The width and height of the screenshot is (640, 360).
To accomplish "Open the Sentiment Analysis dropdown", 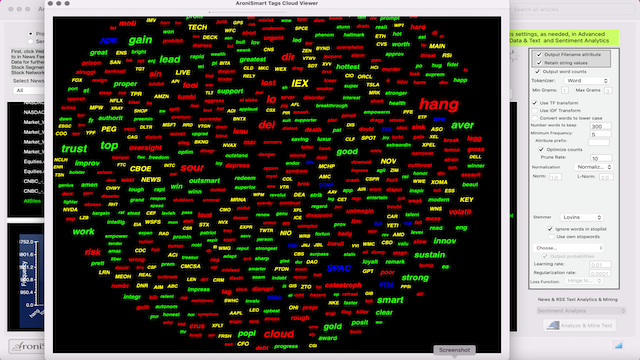I will point(581,311).
